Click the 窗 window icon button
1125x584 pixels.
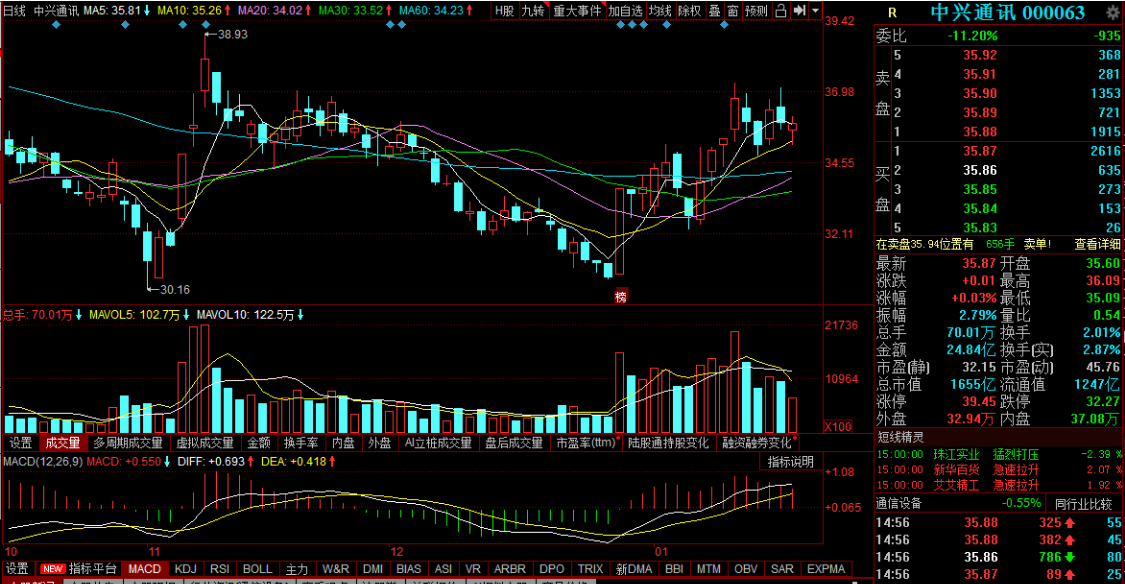point(732,11)
